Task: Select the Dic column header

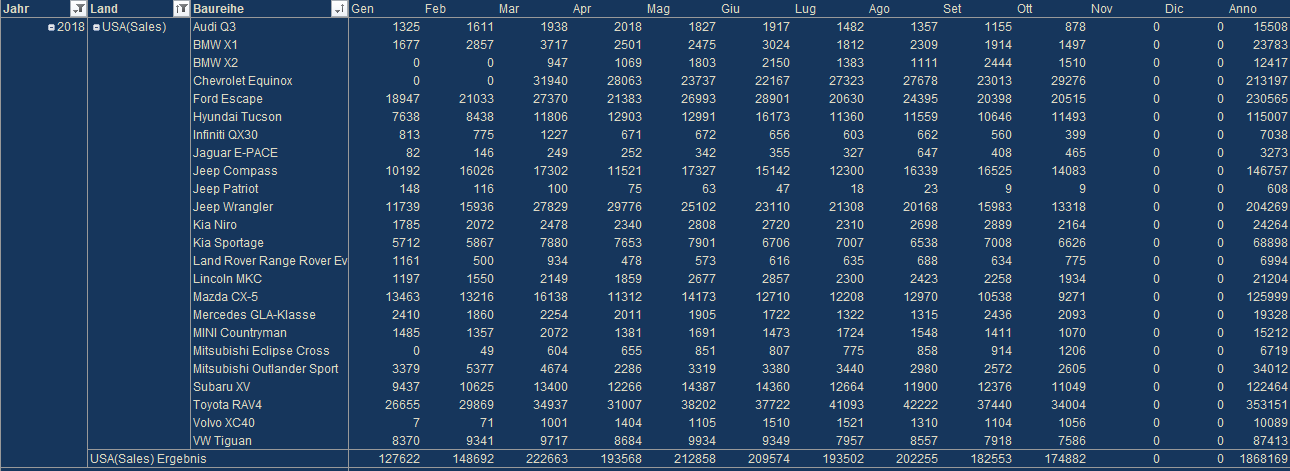Action: [x=1173, y=9]
